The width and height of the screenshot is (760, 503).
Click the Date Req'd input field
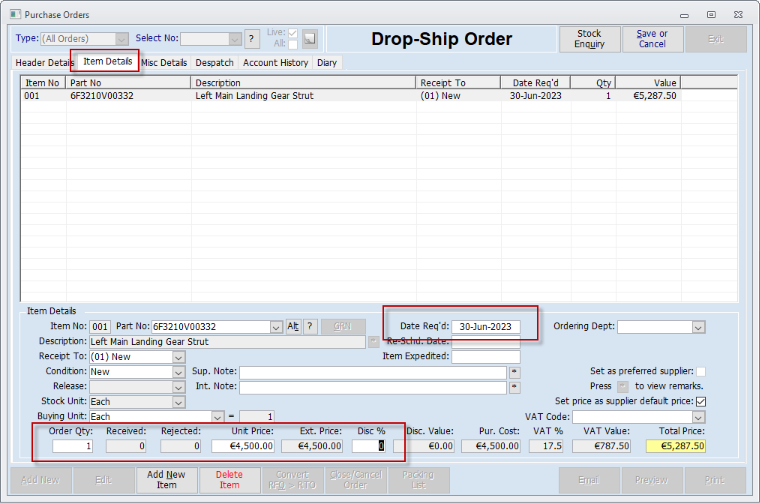[486, 327]
